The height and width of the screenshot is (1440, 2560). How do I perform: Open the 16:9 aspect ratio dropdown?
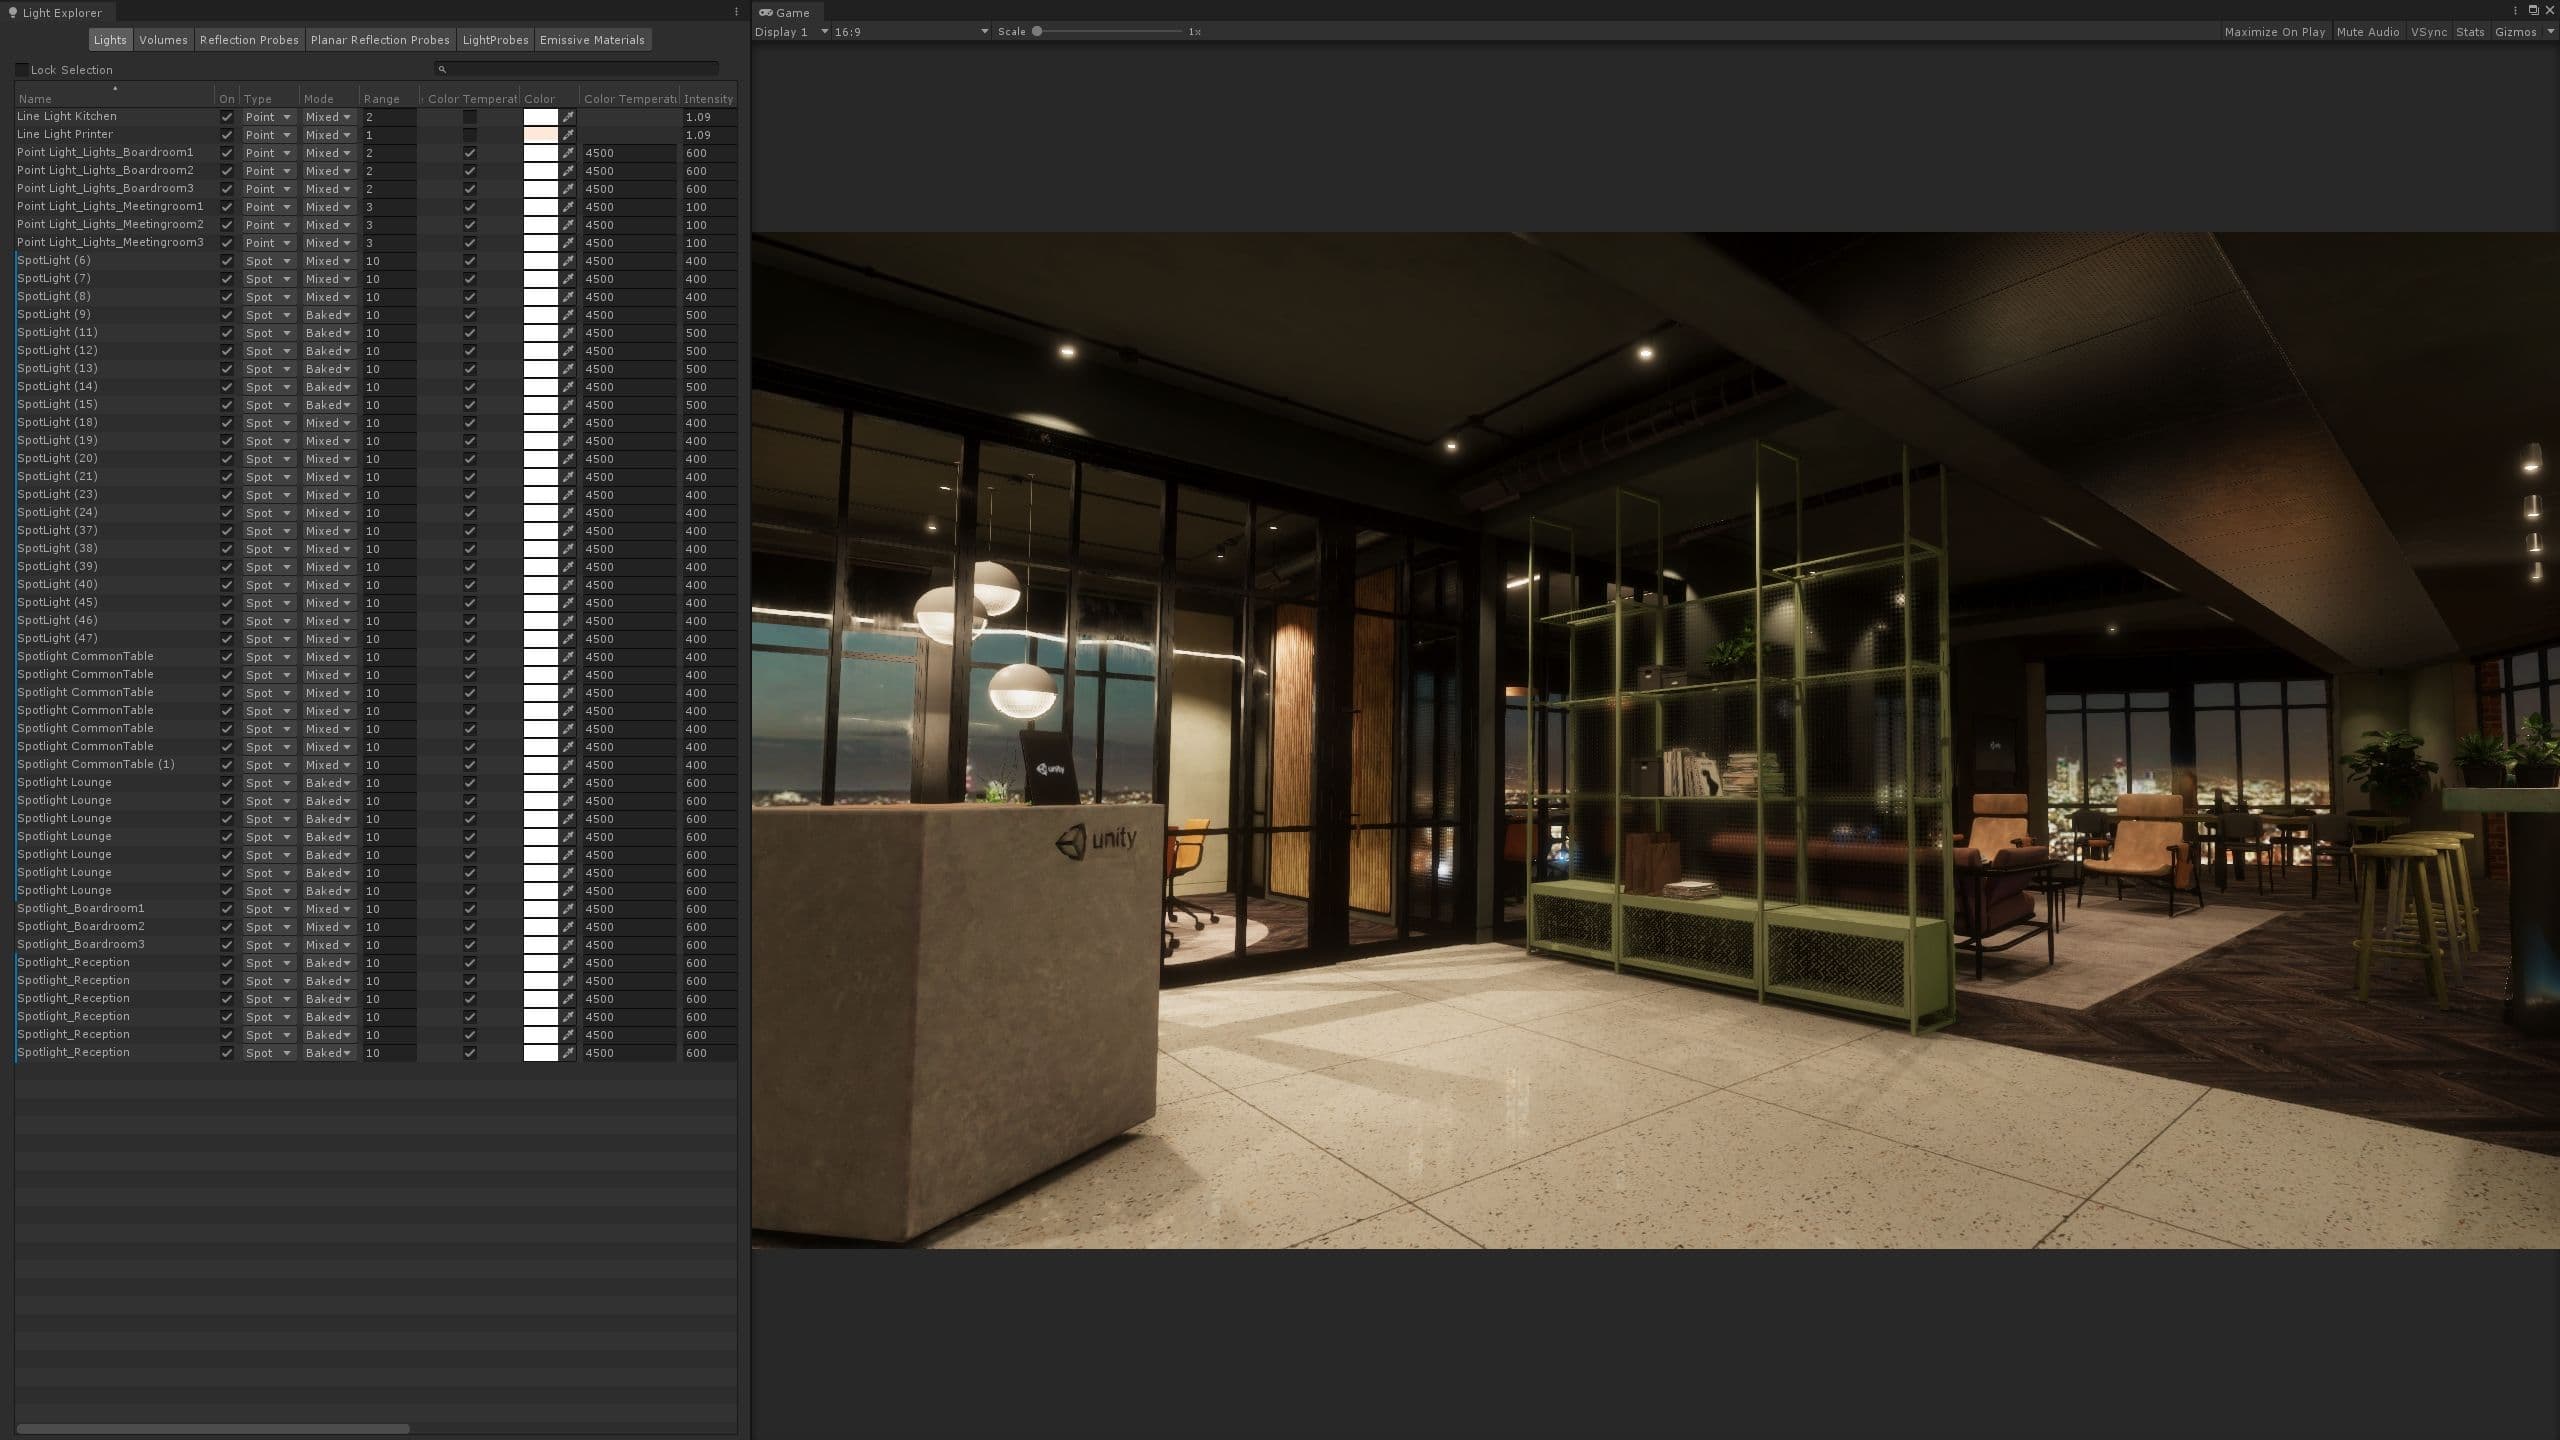point(911,31)
